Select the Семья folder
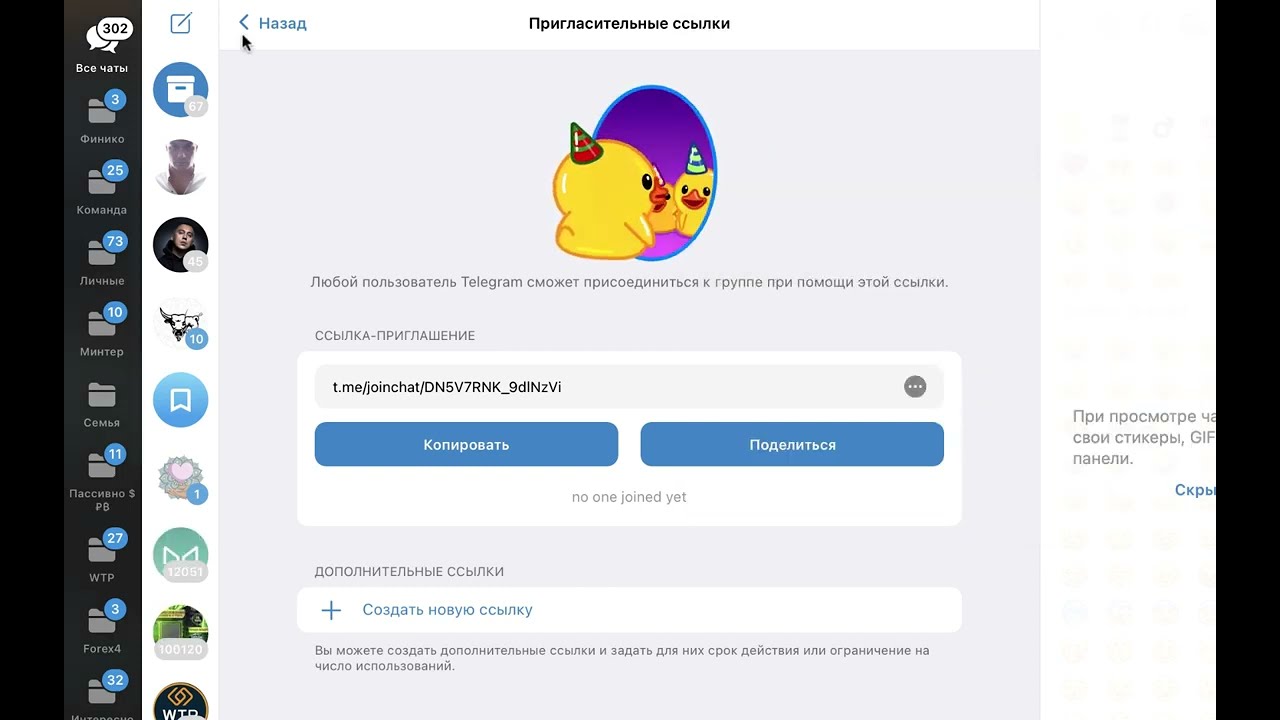Screen dimensions: 1280x720 tap(102, 402)
